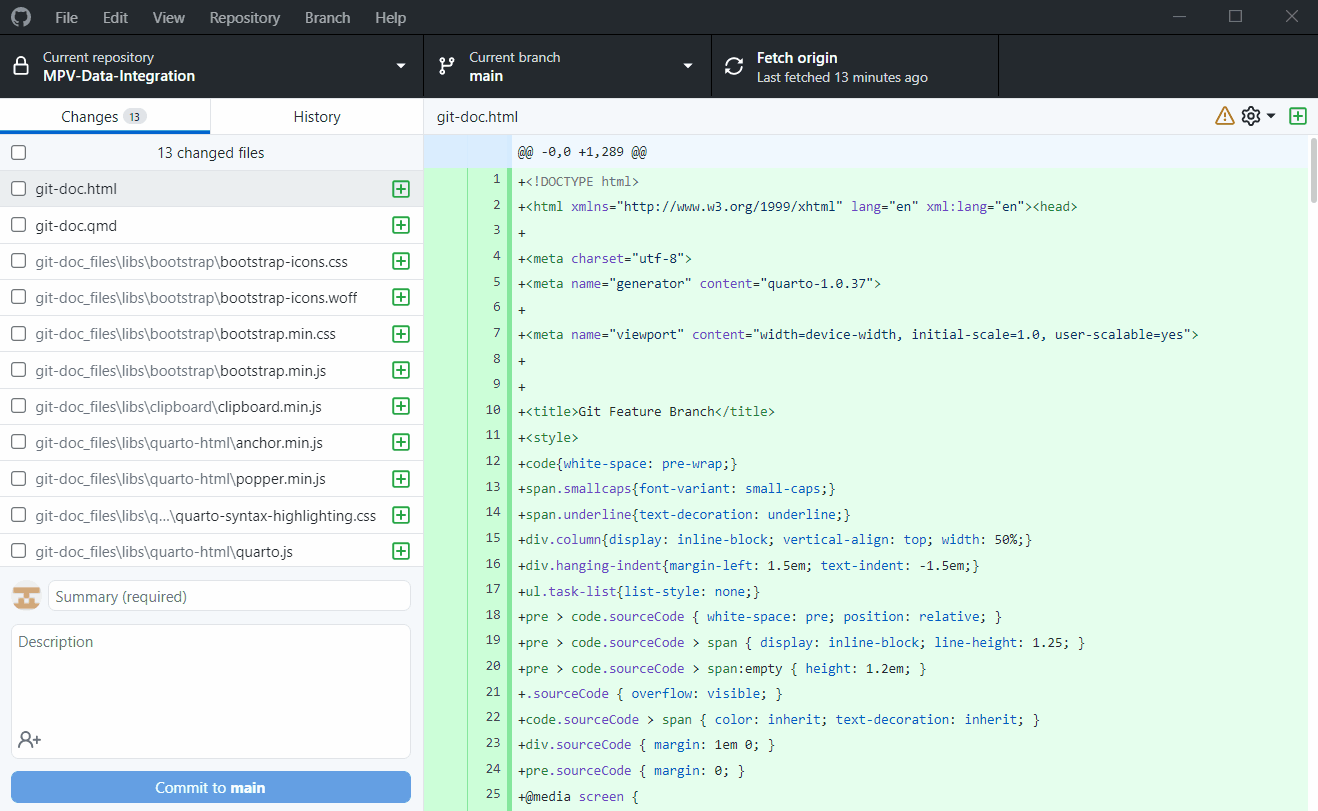Image resolution: width=1318 pixels, height=811 pixels.
Task: Click the fetch refresh arrows icon
Action: [x=733, y=65]
